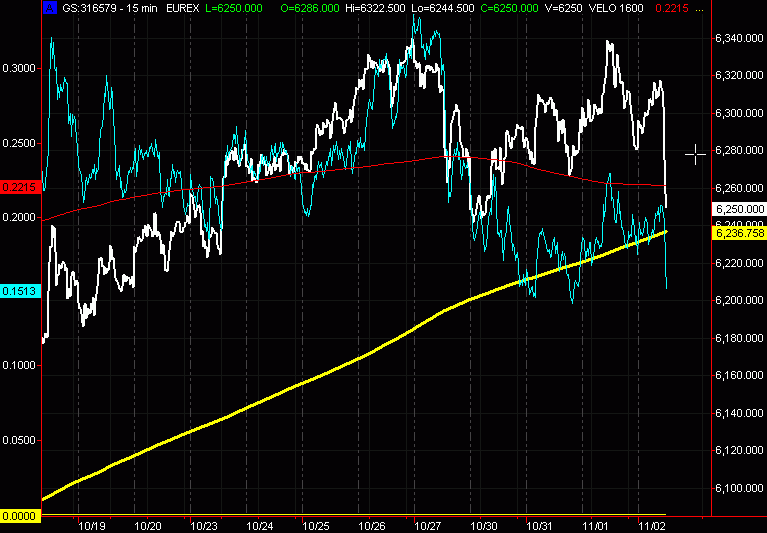Click the 6,100.000 price axis label
Viewport: 767px width, 533px height.
coord(739,488)
